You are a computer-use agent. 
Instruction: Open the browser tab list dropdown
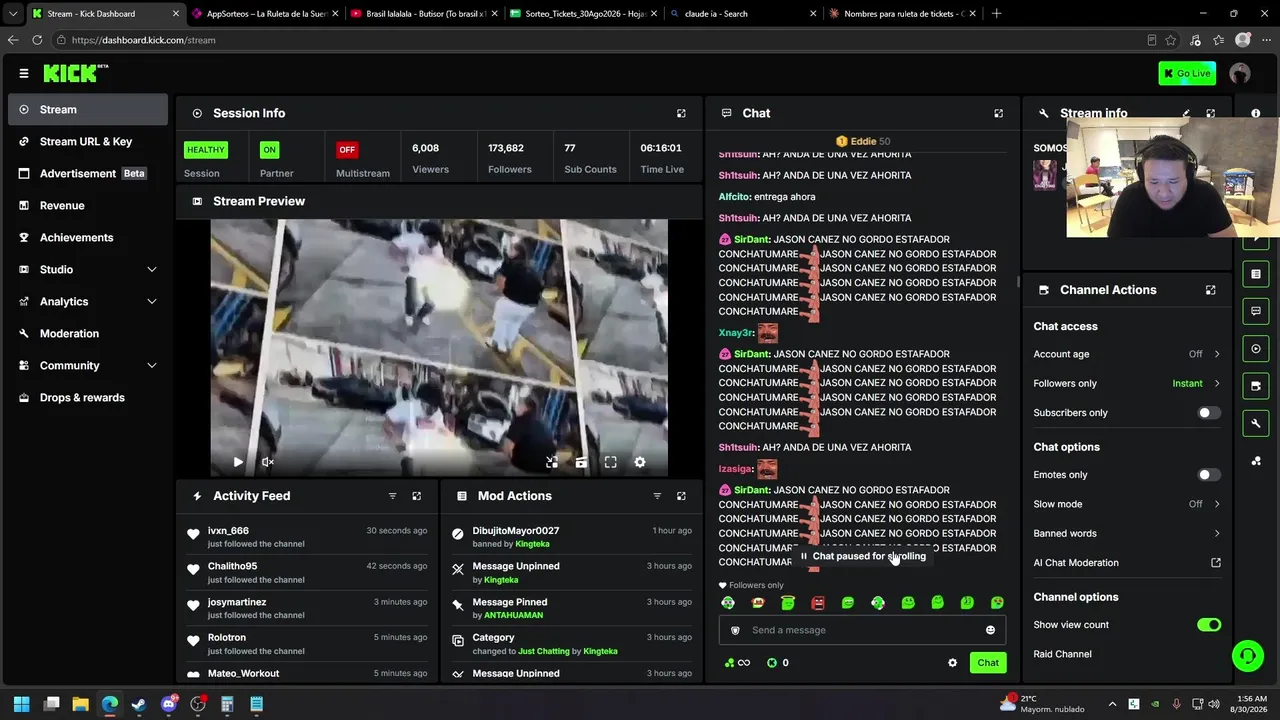pos(13,14)
